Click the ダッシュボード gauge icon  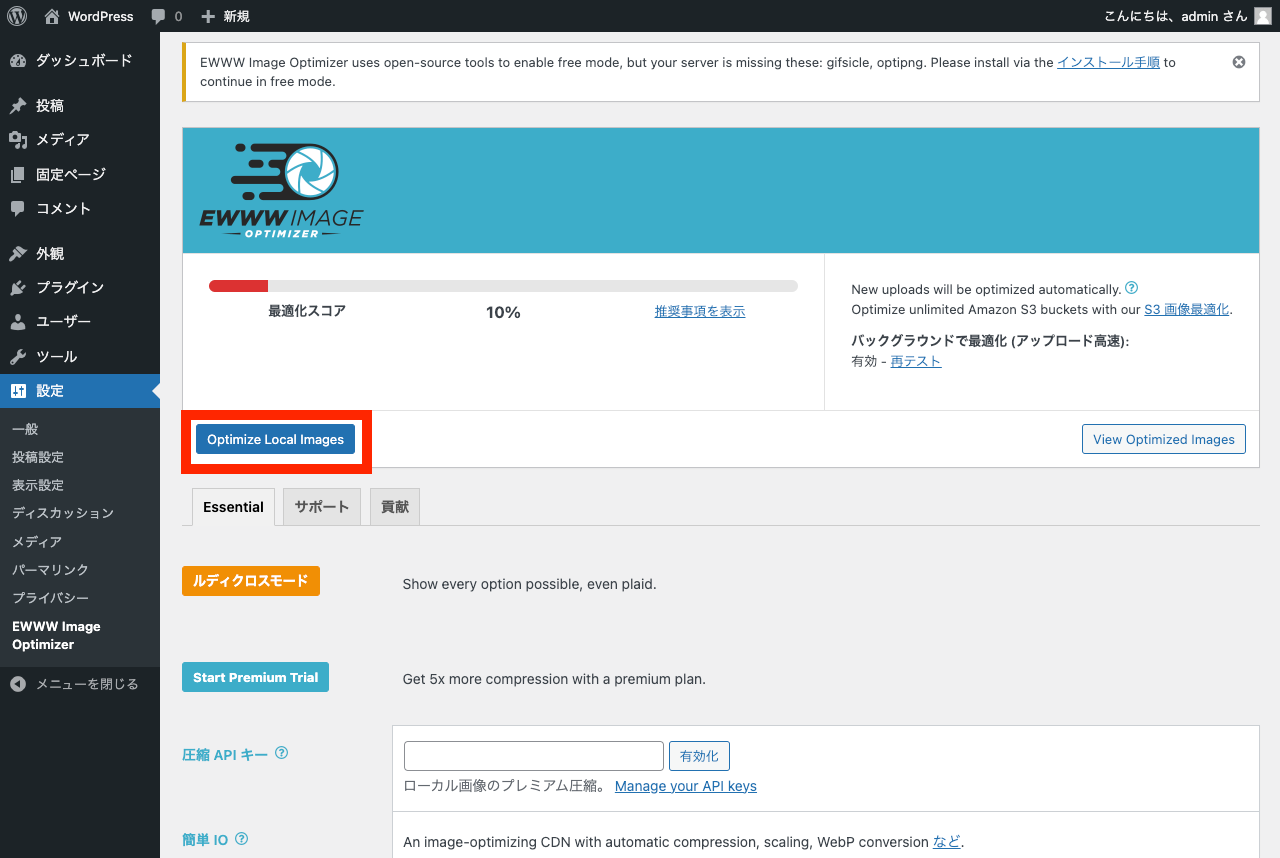(18, 60)
